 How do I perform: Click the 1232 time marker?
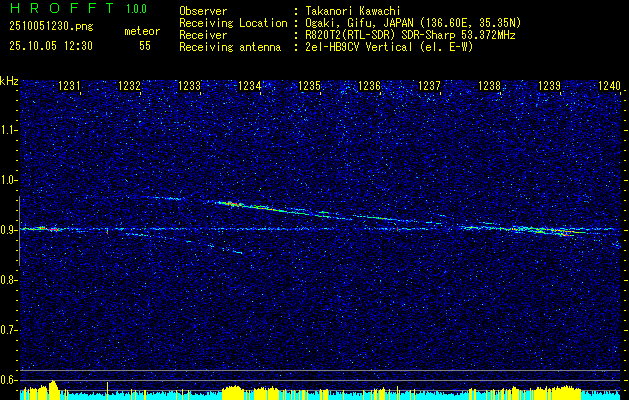(129, 85)
